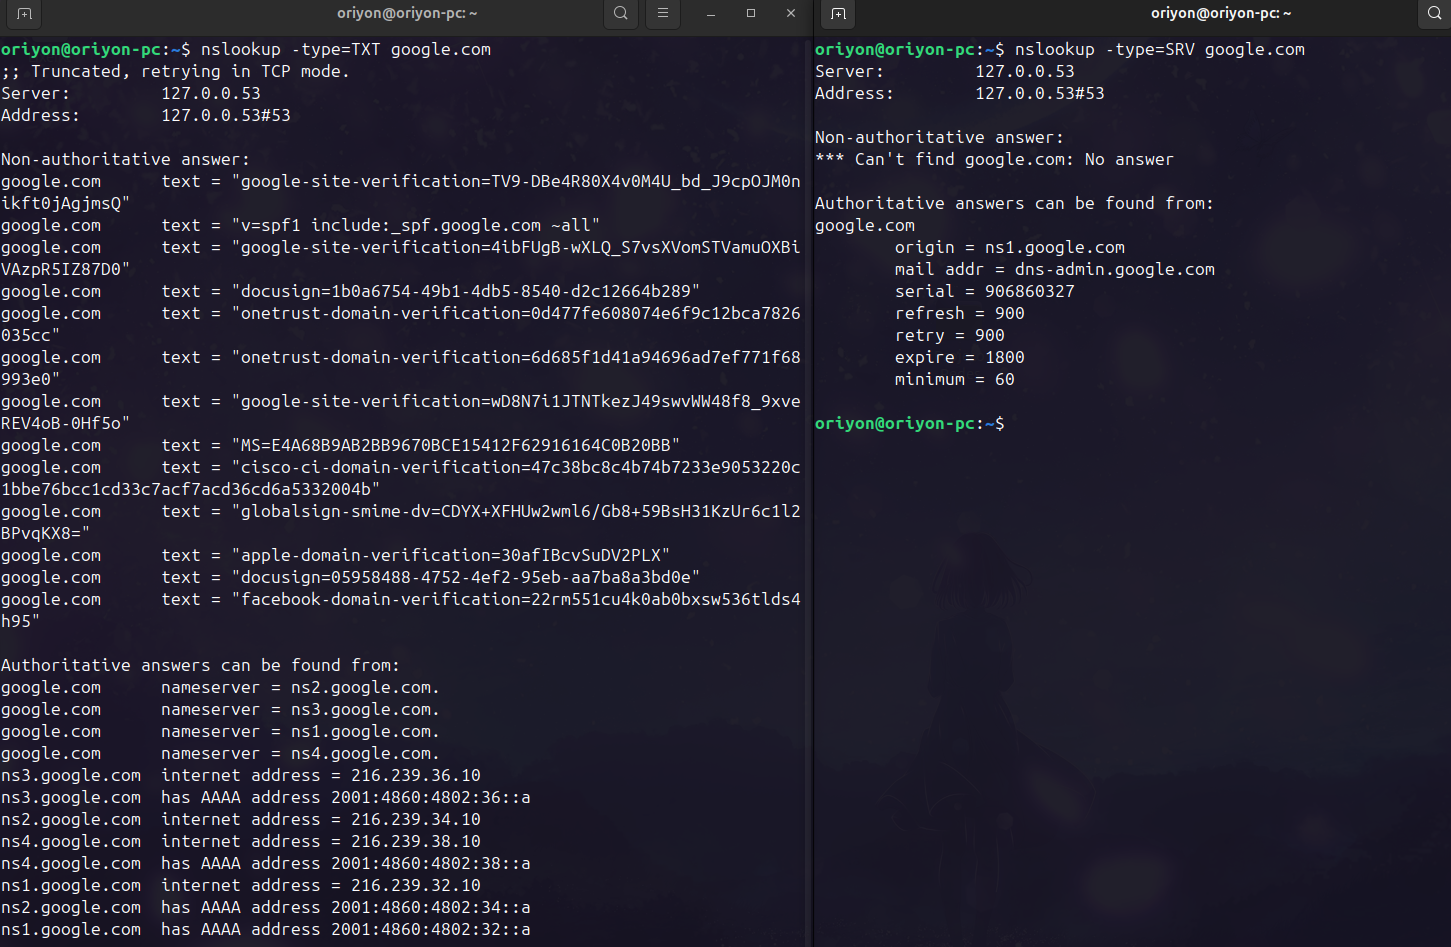The image size is (1451, 947).
Task: Select the AAAA address 2001:4860:4802:38::a
Action: click(431, 863)
